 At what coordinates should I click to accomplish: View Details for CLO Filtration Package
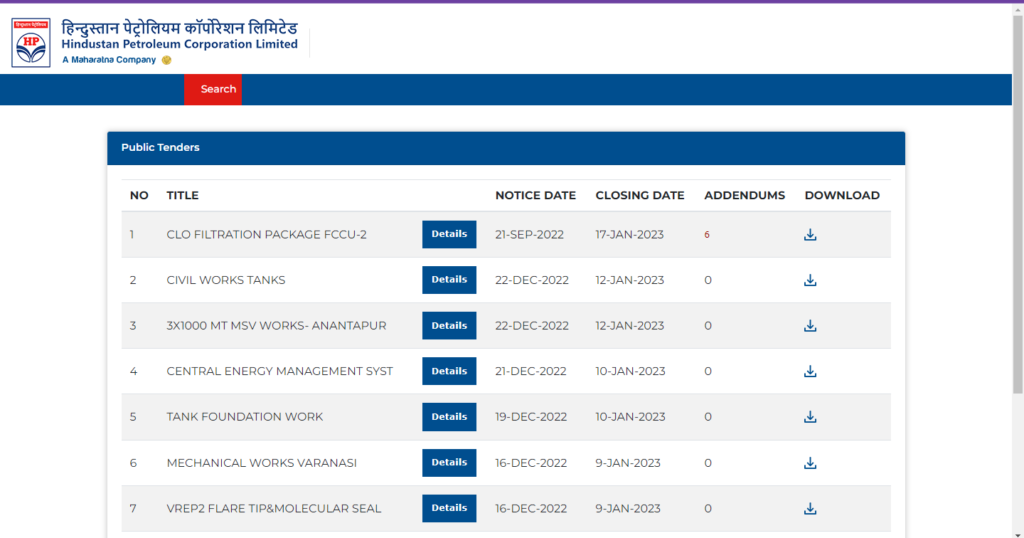[x=449, y=234]
